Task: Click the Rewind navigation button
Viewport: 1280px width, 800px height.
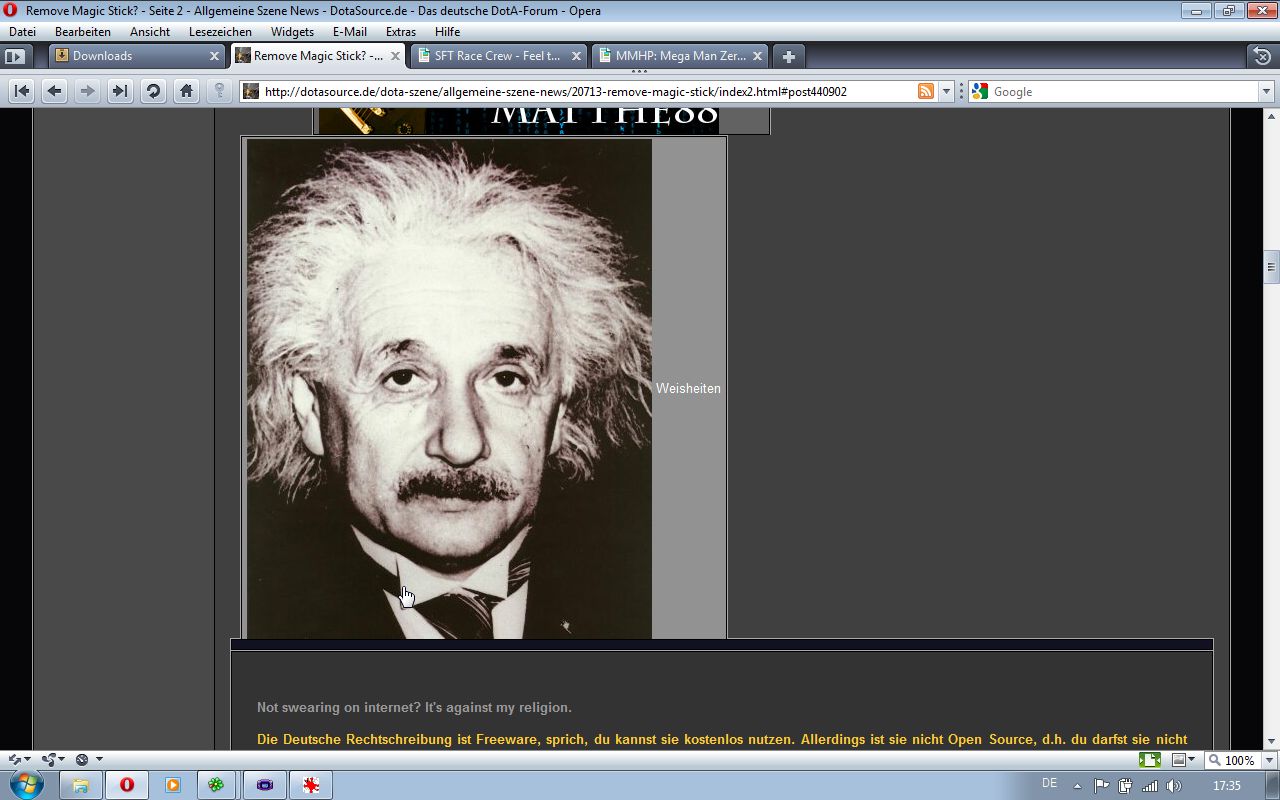Action: click(22, 91)
